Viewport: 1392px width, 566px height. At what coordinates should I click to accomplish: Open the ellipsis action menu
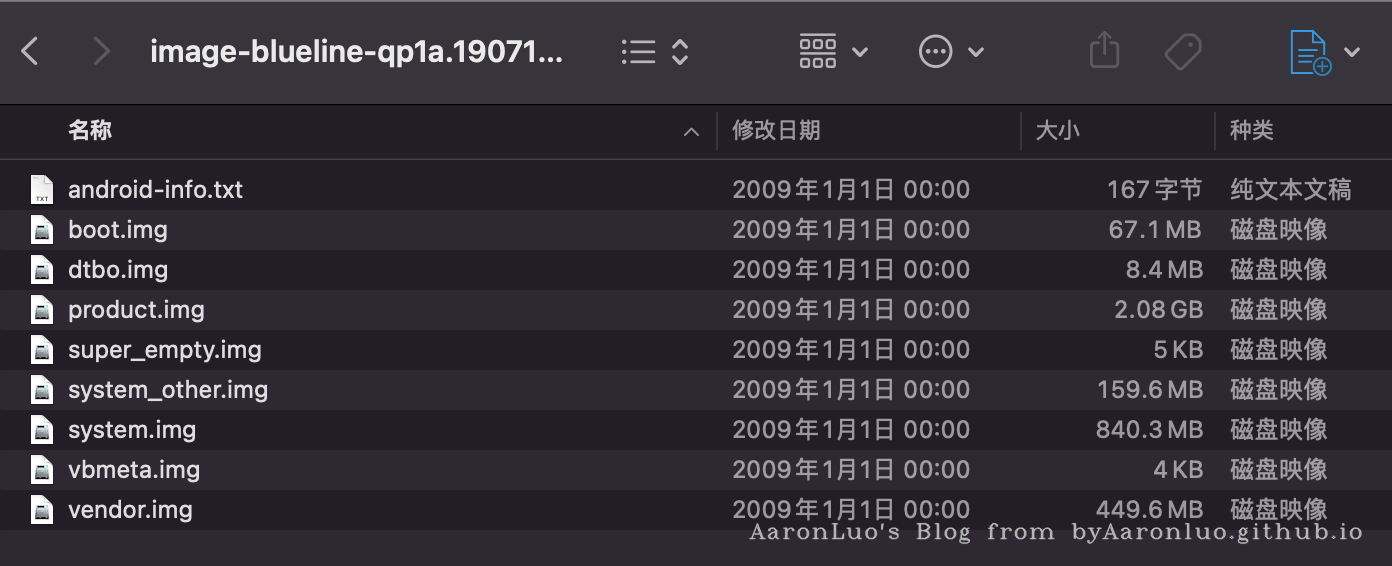[x=950, y=52]
